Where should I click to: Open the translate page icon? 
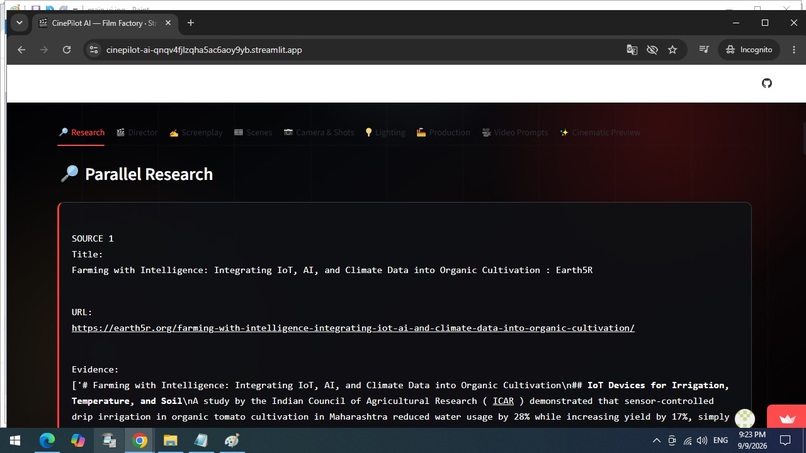point(632,50)
